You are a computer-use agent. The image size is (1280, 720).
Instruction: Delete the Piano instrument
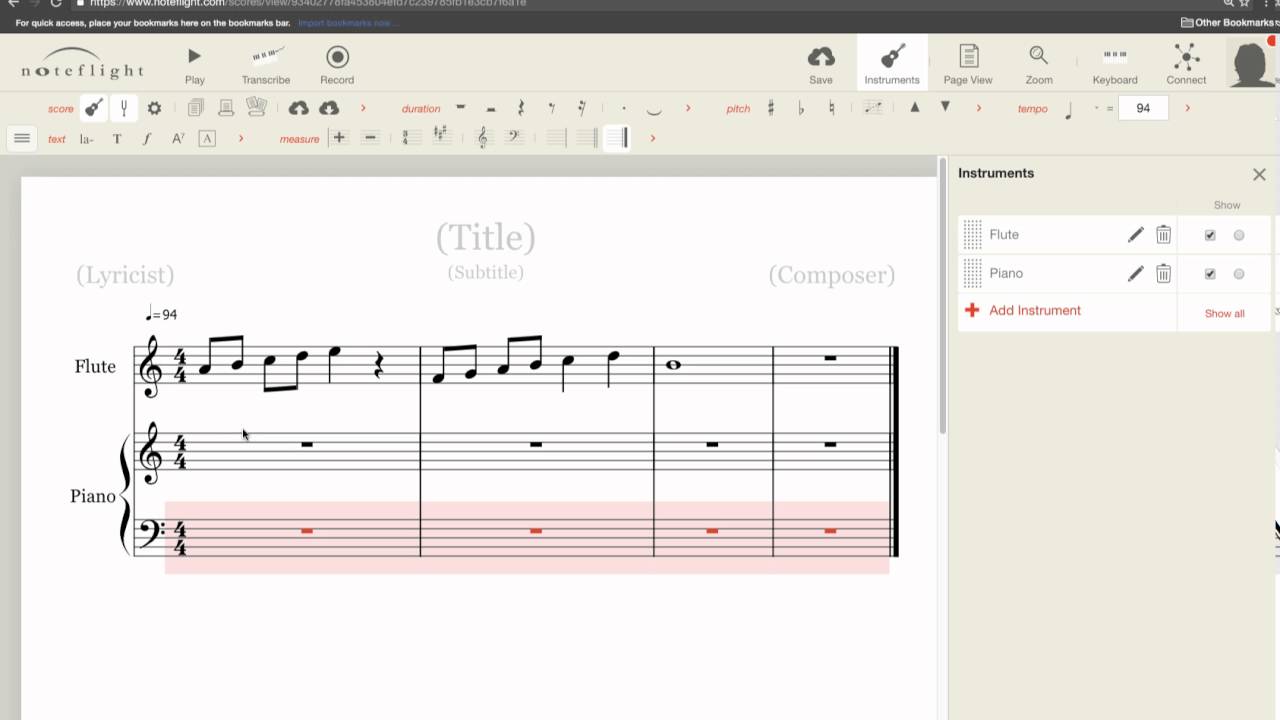[x=1163, y=274]
